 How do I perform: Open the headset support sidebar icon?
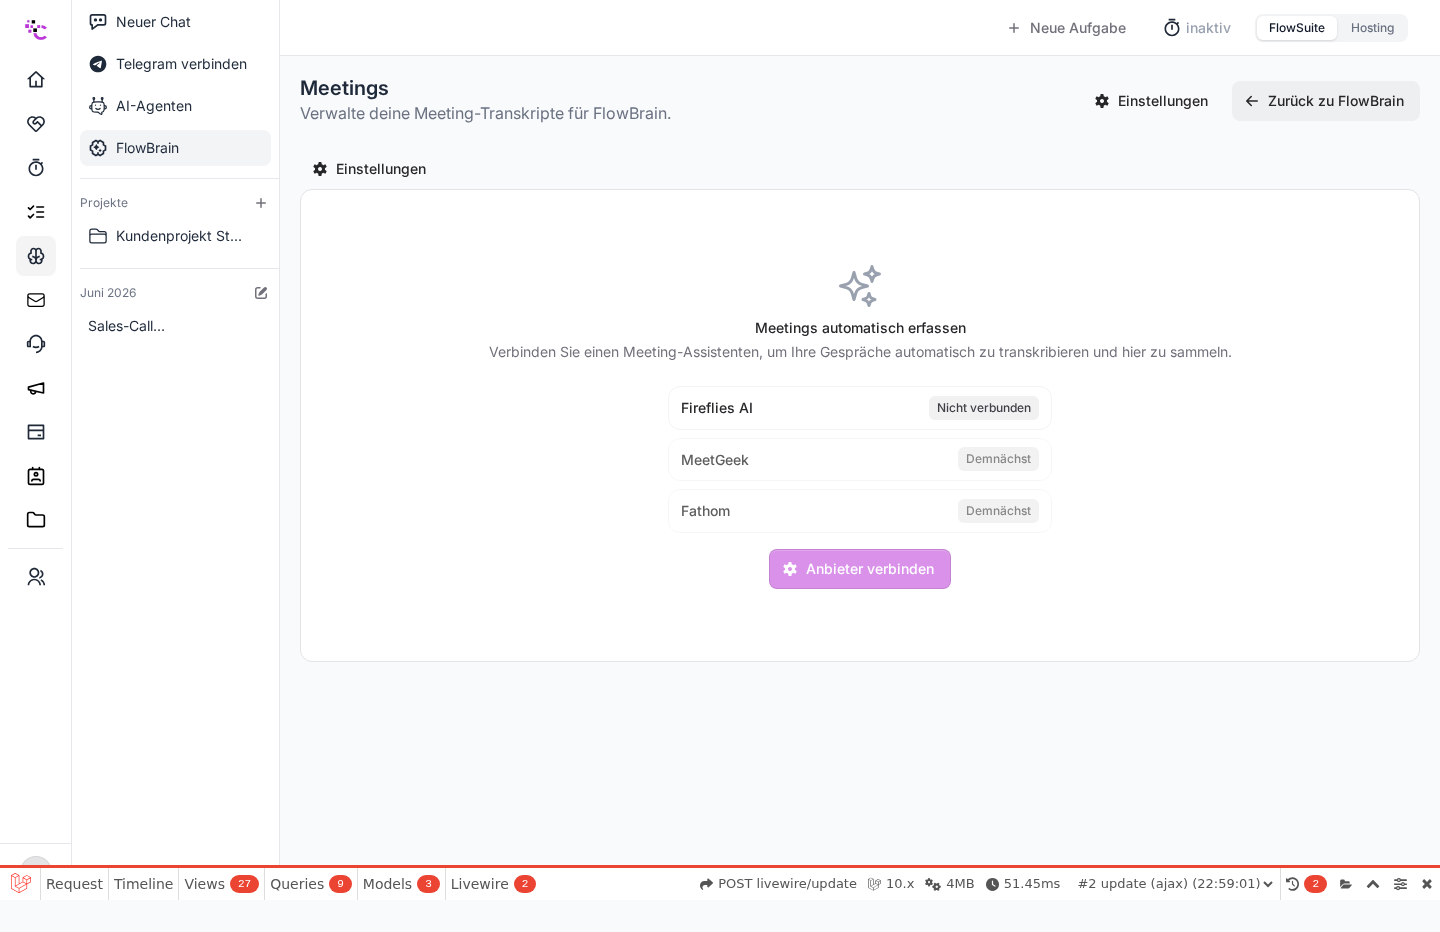36,343
